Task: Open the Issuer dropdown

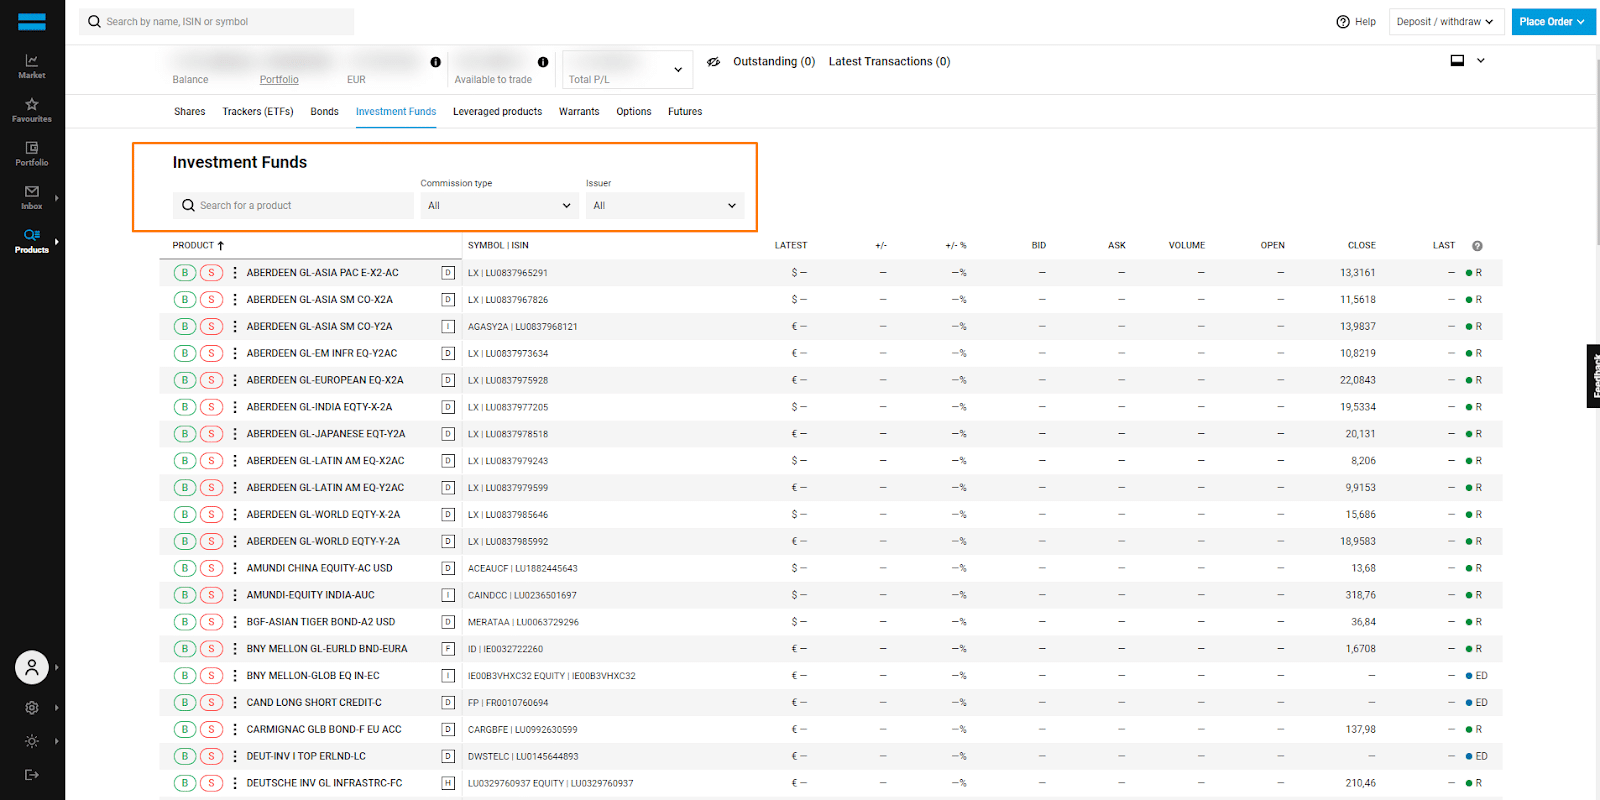Action: pyautogui.click(x=665, y=206)
